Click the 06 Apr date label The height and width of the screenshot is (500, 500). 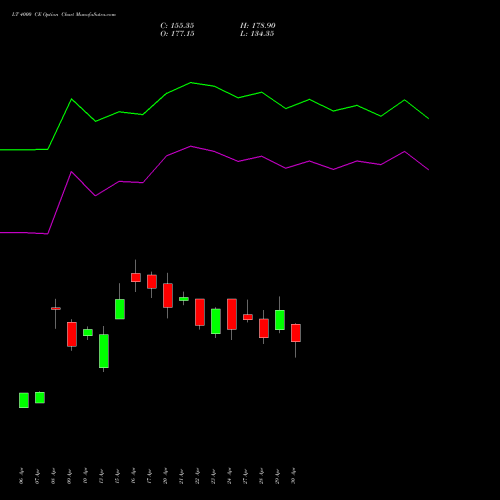22,476
